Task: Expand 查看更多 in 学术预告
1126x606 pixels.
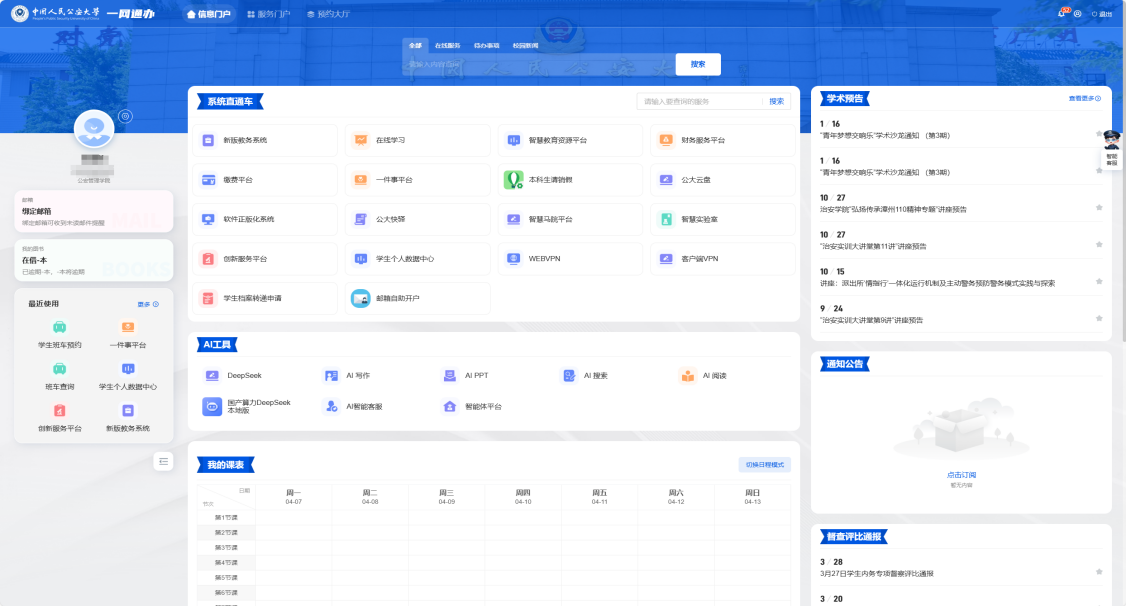Action: point(1084,98)
